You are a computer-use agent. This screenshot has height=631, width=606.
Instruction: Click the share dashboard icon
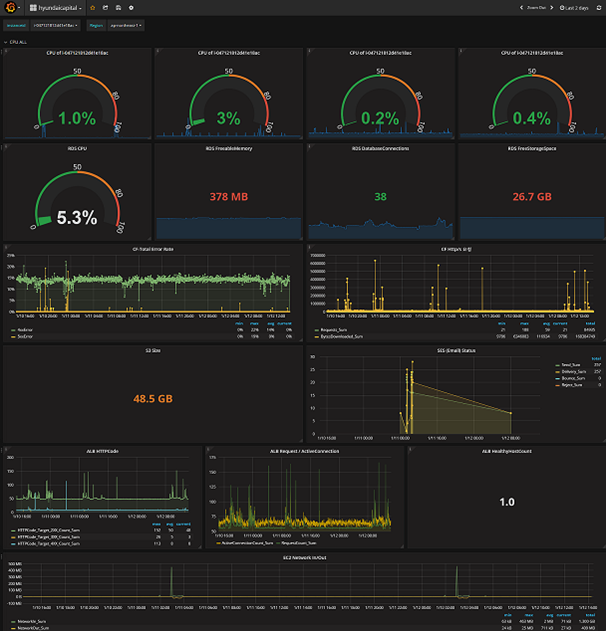(x=105, y=8)
